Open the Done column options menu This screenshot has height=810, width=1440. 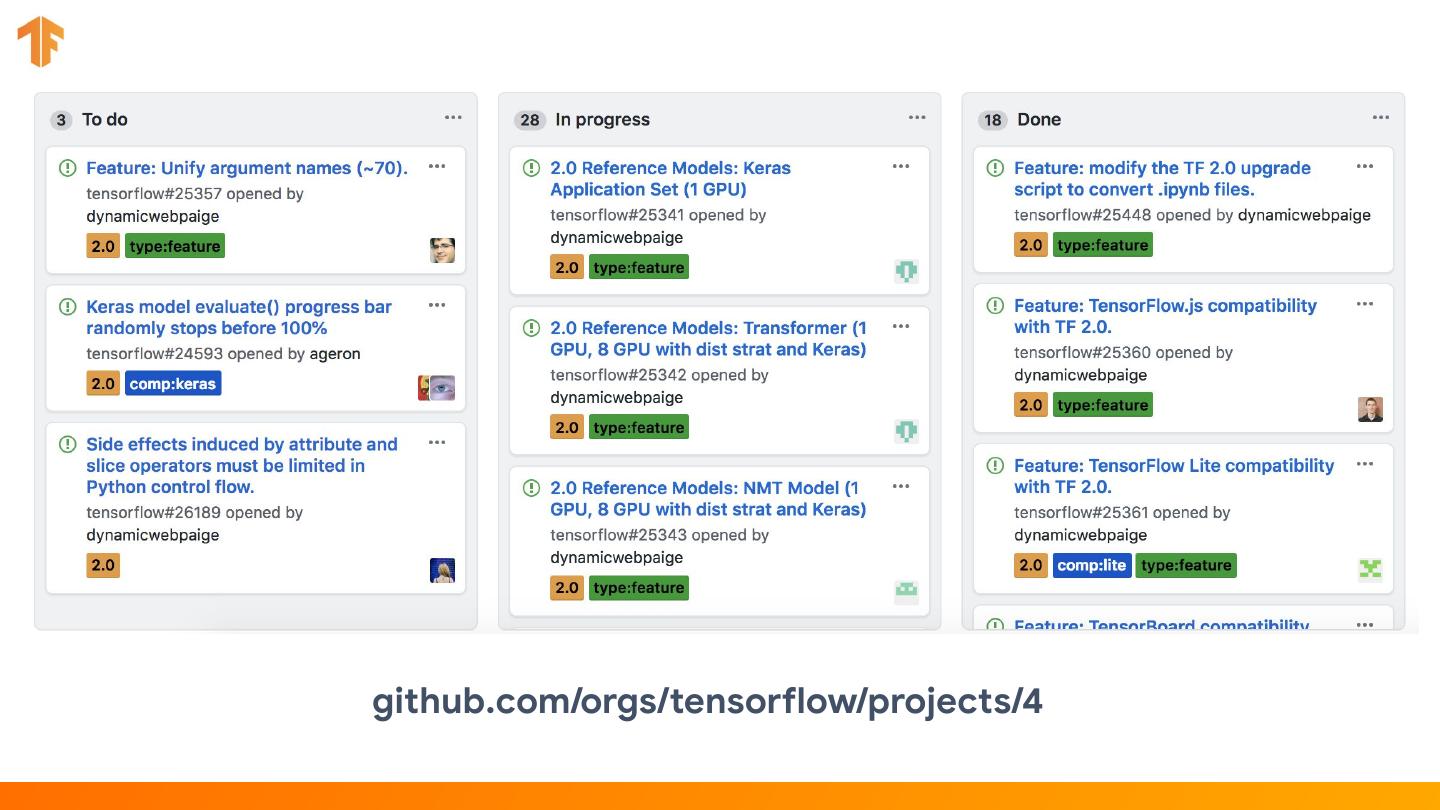(x=1381, y=118)
